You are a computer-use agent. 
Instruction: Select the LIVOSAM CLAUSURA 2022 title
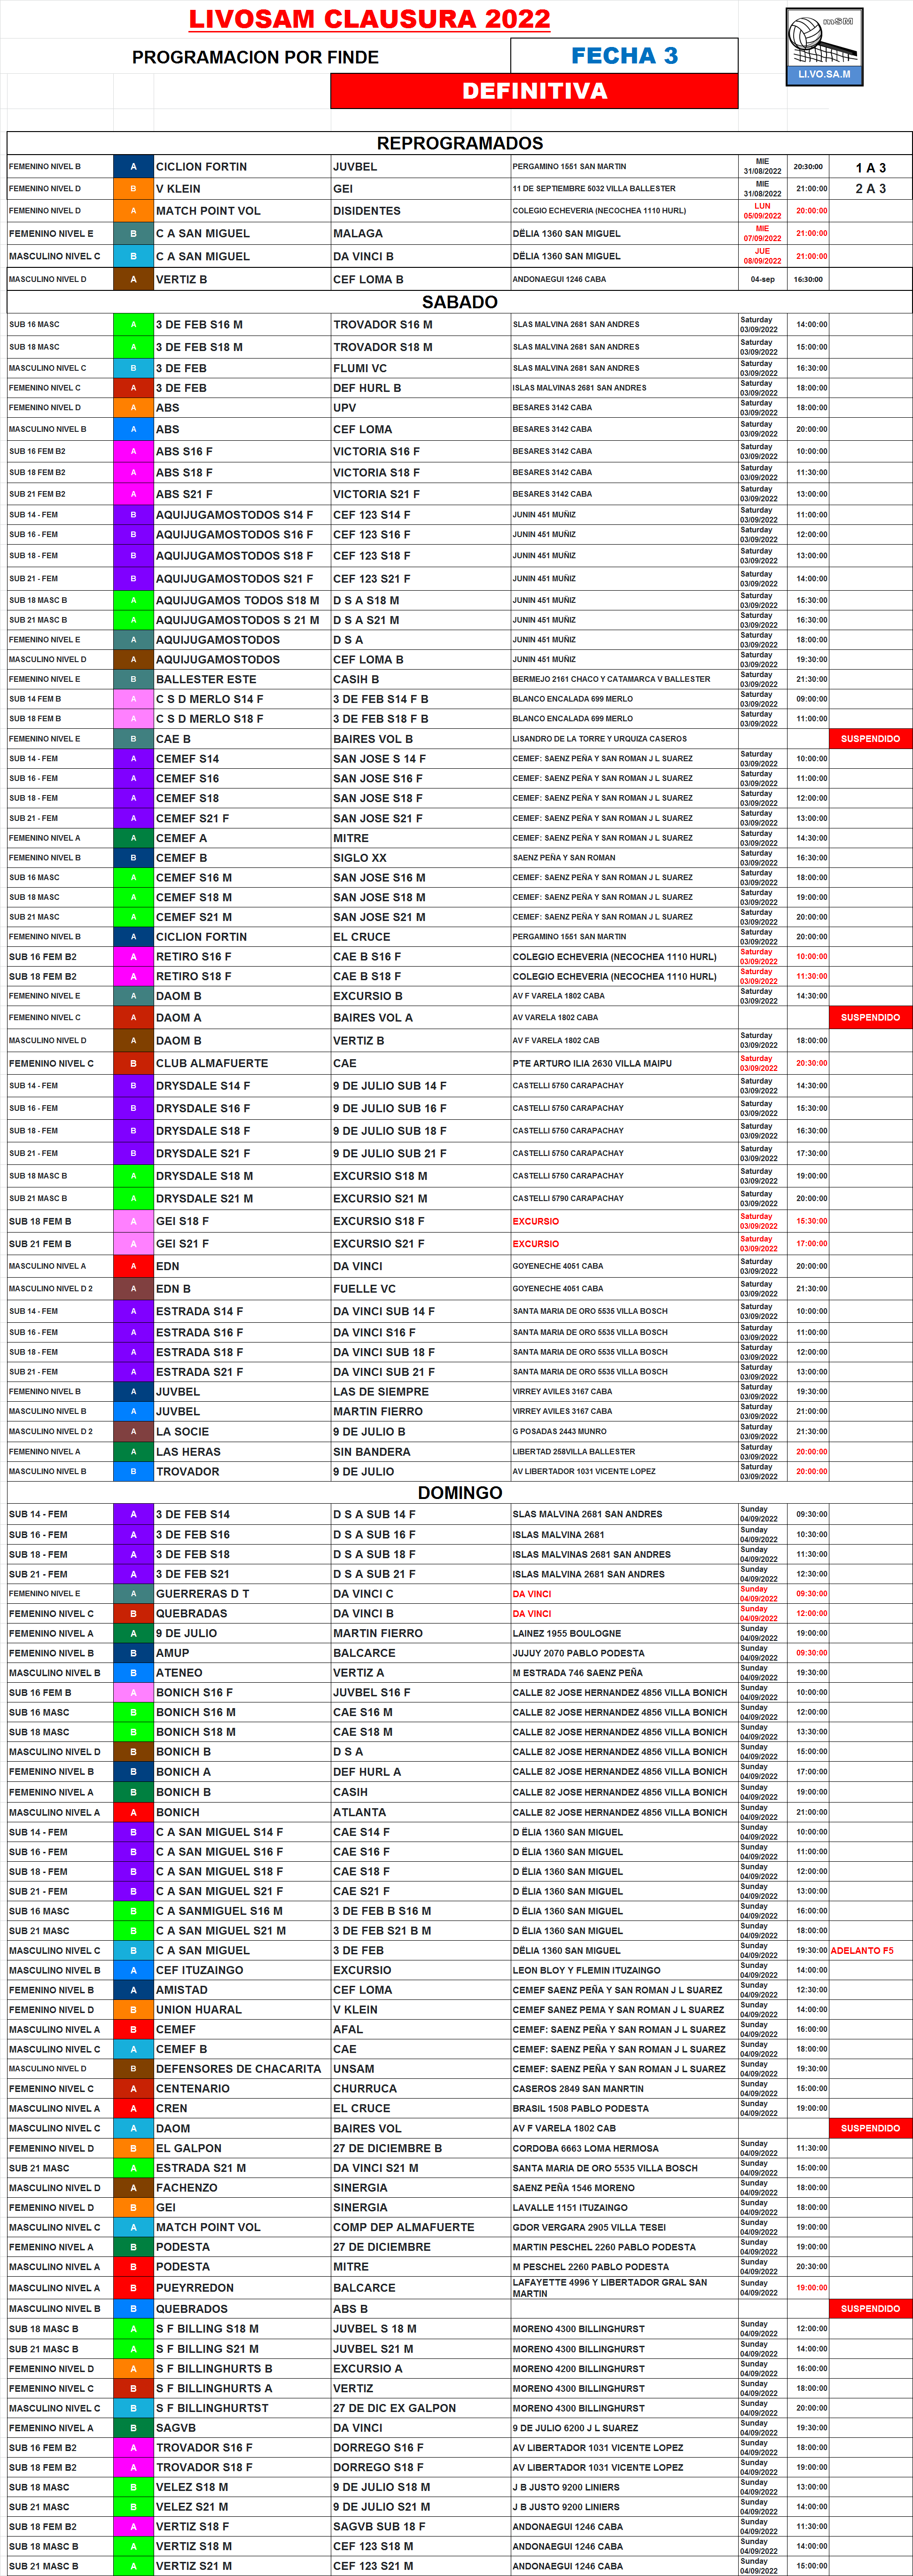369,19
